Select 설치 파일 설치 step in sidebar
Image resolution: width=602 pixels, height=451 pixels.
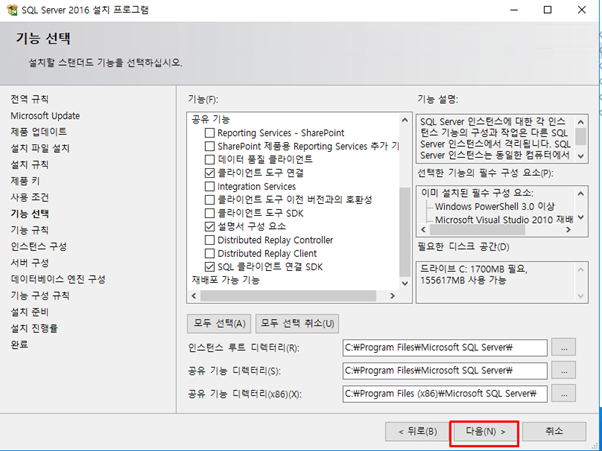[x=40, y=148]
